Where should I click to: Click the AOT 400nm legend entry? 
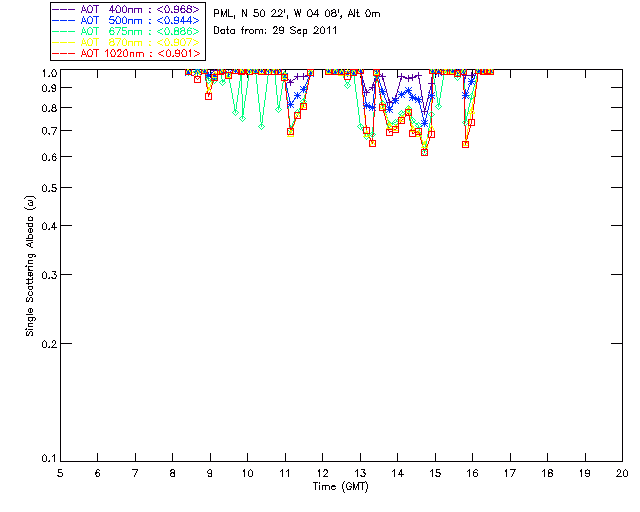[x=127, y=9]
